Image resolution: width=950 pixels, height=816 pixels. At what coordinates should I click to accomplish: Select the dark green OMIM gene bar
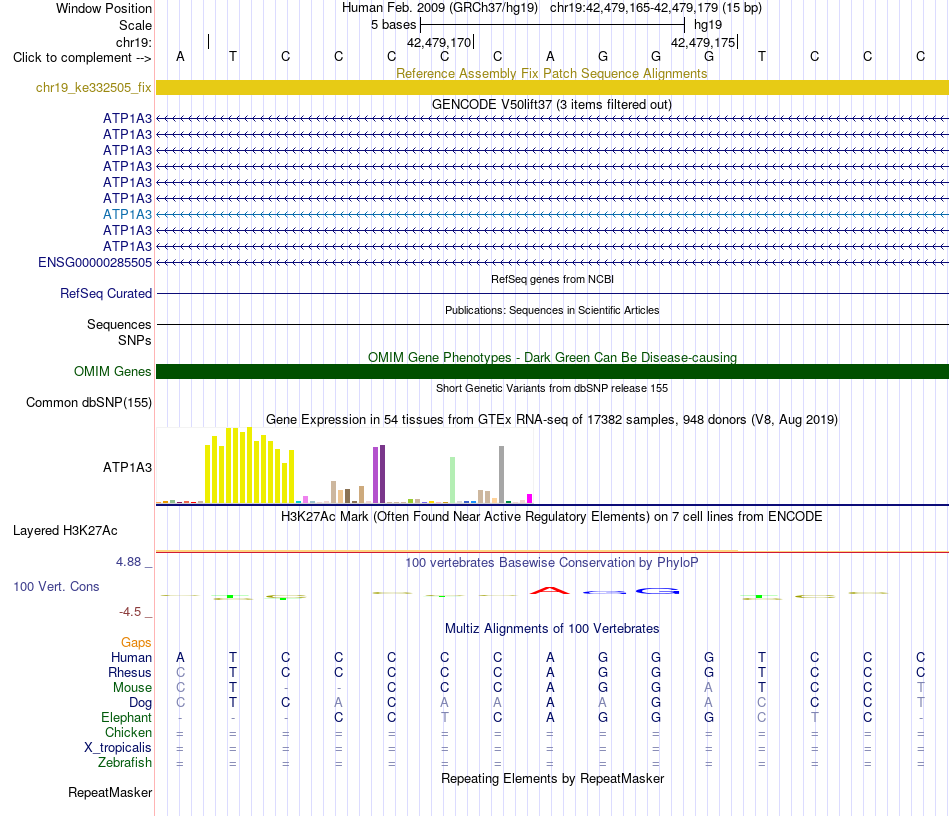point(552,371)
